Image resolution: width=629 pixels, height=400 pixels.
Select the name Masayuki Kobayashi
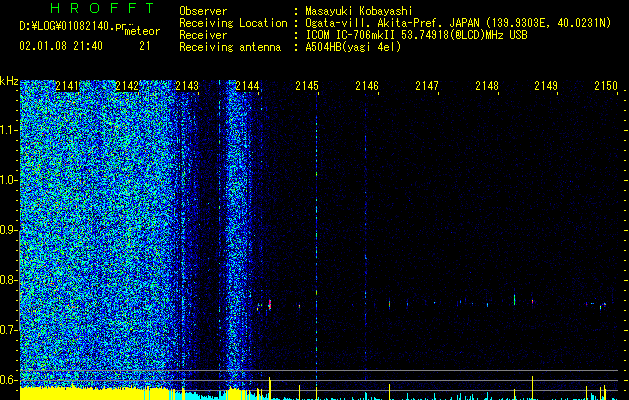point(359,11)
